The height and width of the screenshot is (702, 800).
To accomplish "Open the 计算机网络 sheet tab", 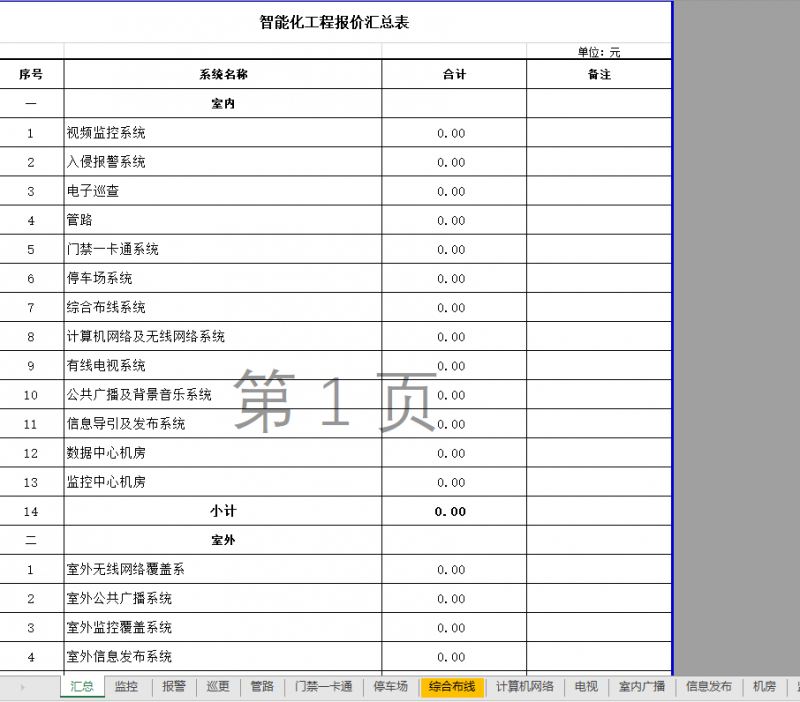I will coord(525,687).
